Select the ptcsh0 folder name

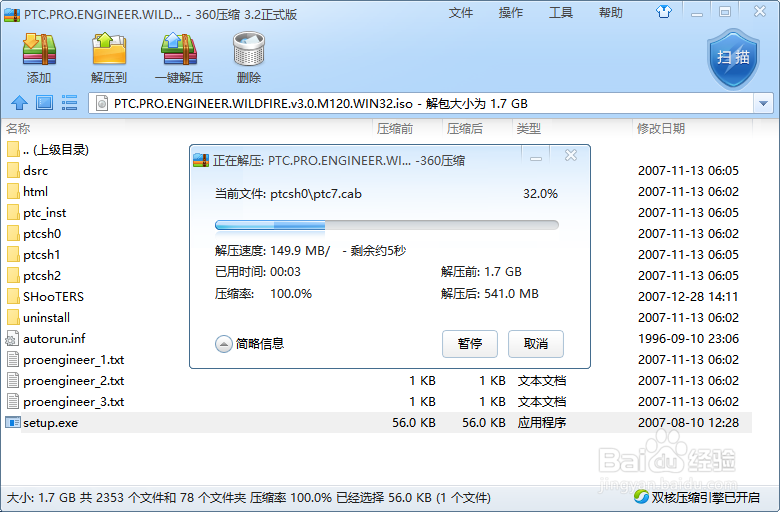point(42,233)
